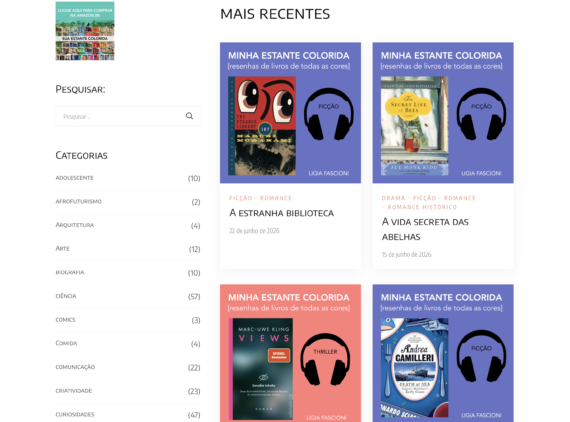Screen dimensions: 570x422
Task: Open the Biografia category
Action: pos(70,272)
